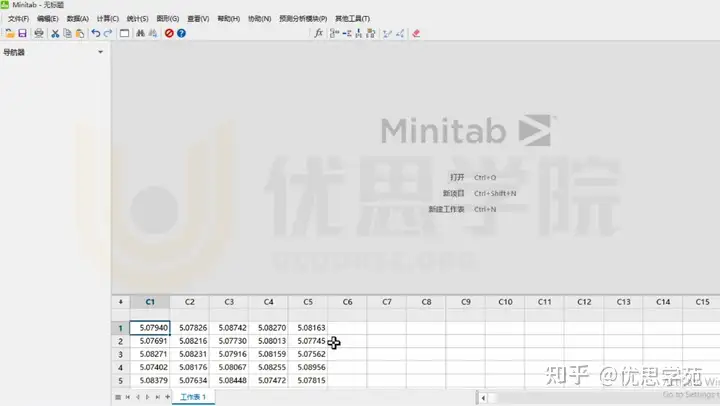The image size is (720, 406).
Task: Click the 打开 Ctrl+O shortcut link
Action: click(x=472, y=177)
